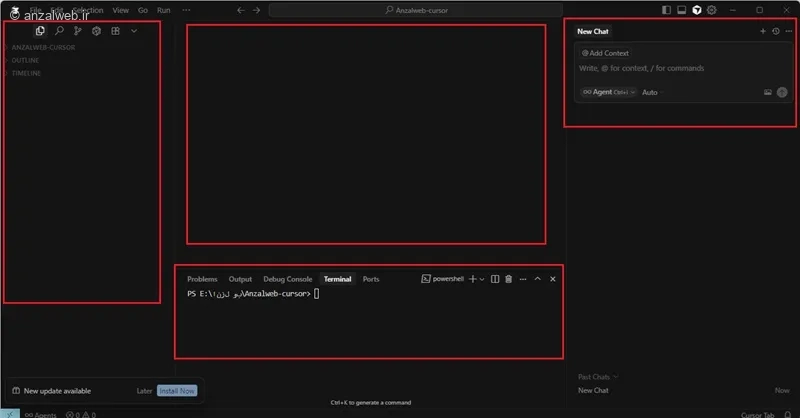This screenshot has height=418, width=800.
Task: Open the Run menu
Action: [x=163, y=10]
